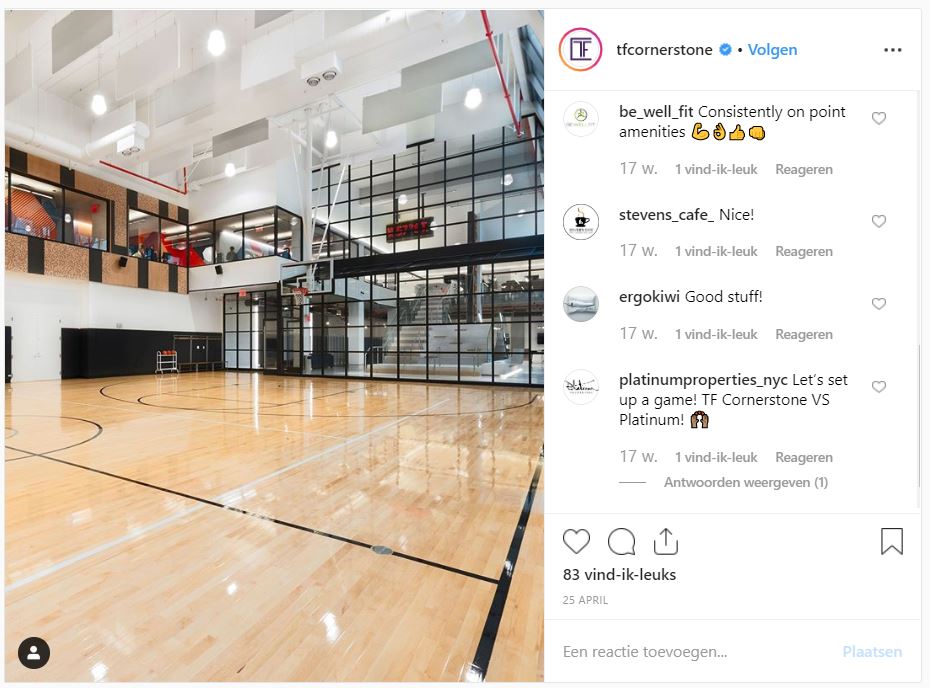The image size is (930, 688).
Task: Open tagged people icon on photo
Action: 34,653
